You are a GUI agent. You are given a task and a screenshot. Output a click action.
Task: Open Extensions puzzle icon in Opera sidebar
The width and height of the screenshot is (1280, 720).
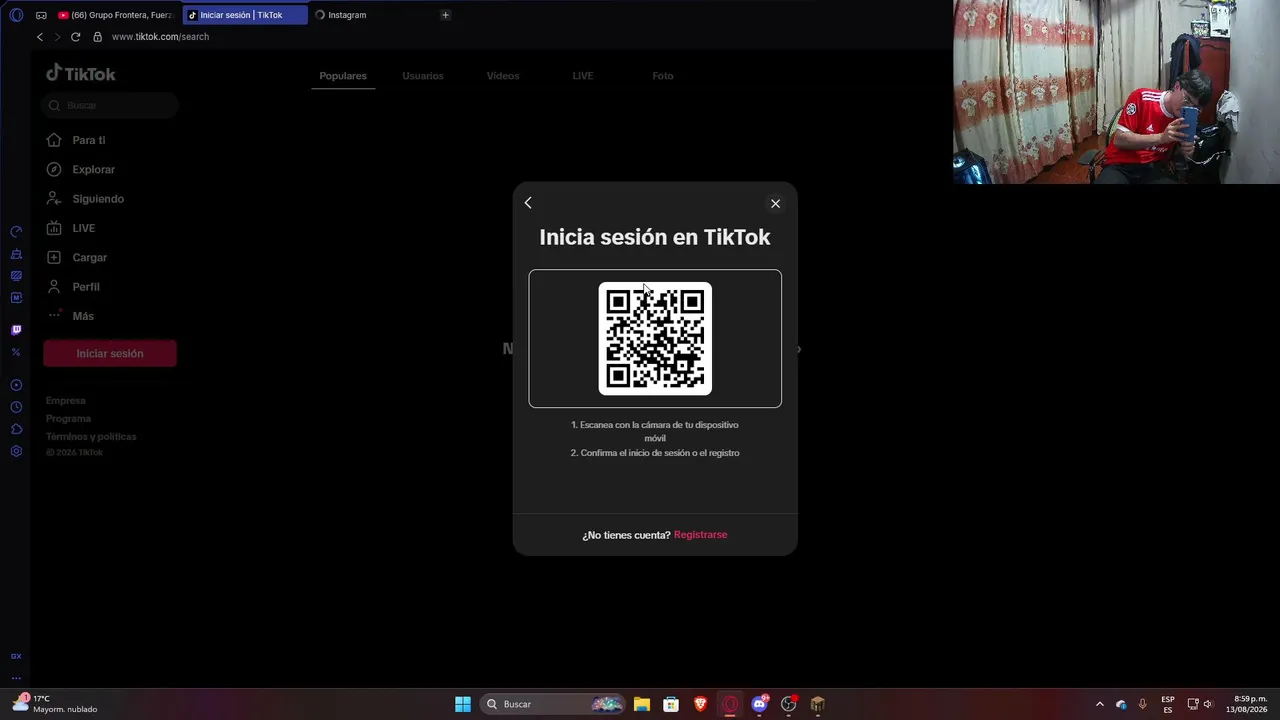(16, 429)
